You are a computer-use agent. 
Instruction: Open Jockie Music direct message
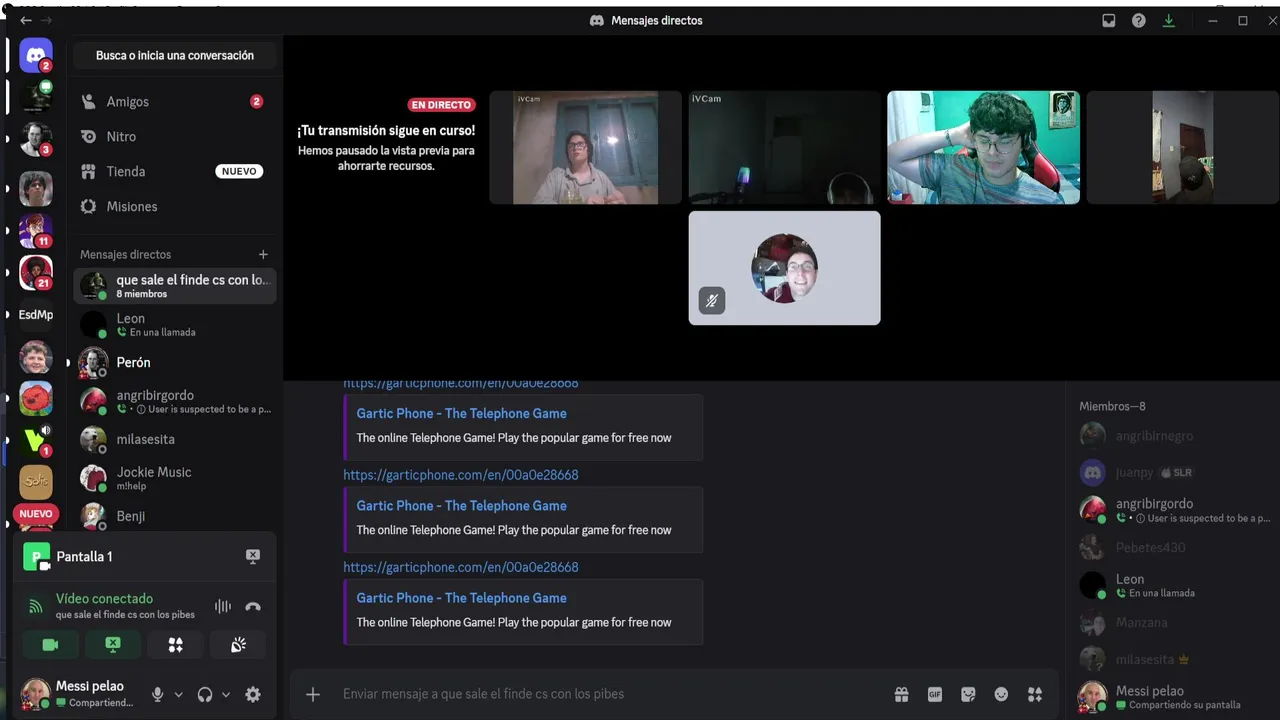174,478
